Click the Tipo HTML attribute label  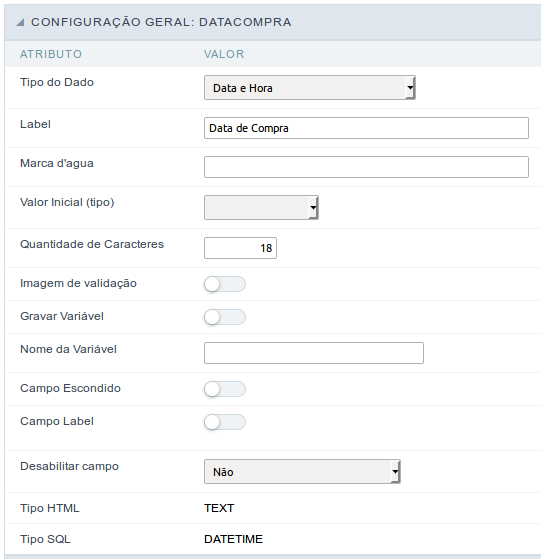pos(50,508)
